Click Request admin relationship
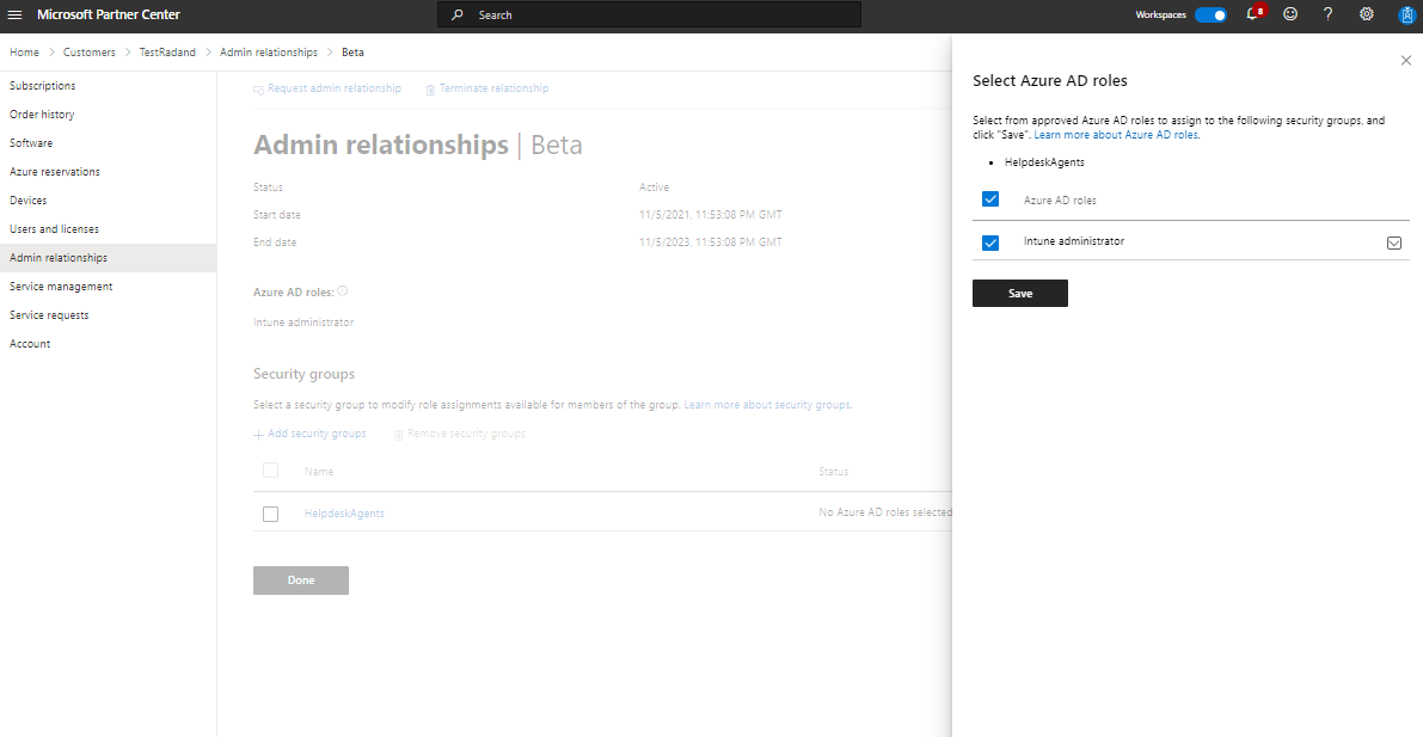 327,88
